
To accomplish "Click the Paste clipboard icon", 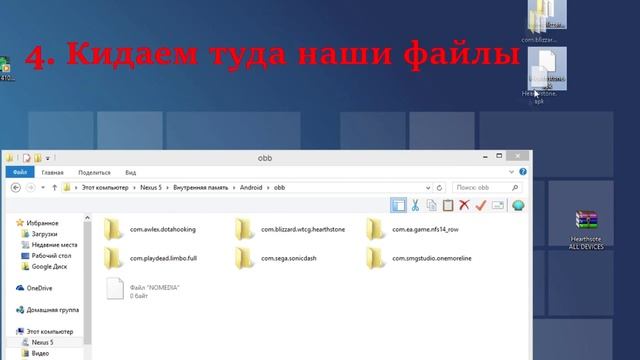I will coord(448,205).
